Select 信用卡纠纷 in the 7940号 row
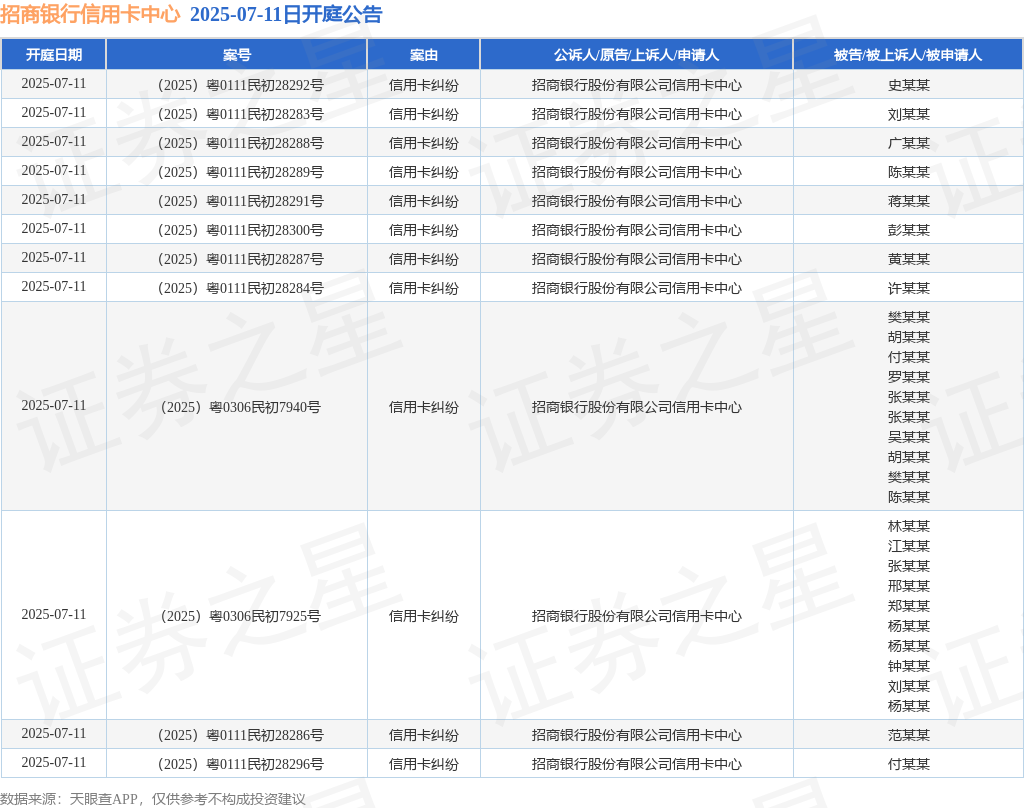Viewport: 1024px width, 808px height. click(424, 407)
